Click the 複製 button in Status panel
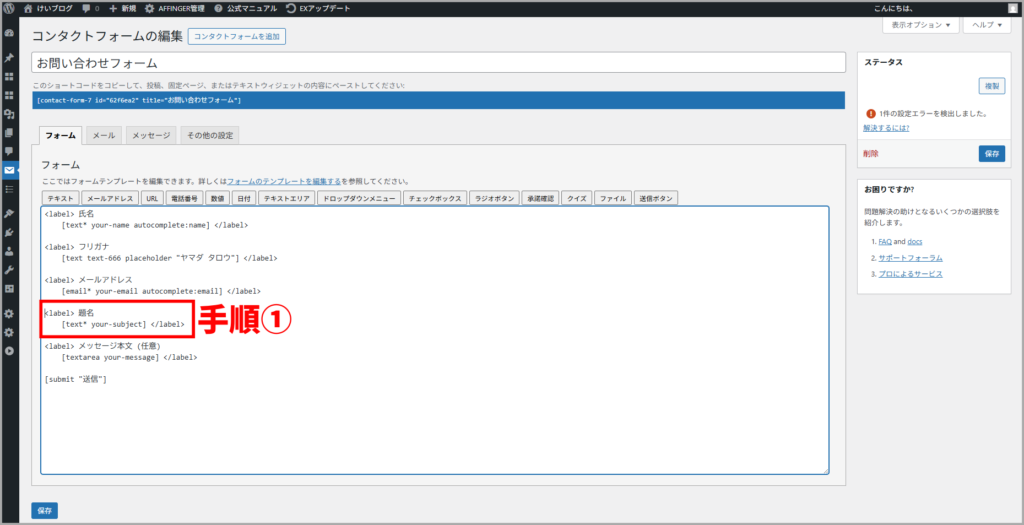The width and height of the screenshot is (1024, 525). (992, 87)
